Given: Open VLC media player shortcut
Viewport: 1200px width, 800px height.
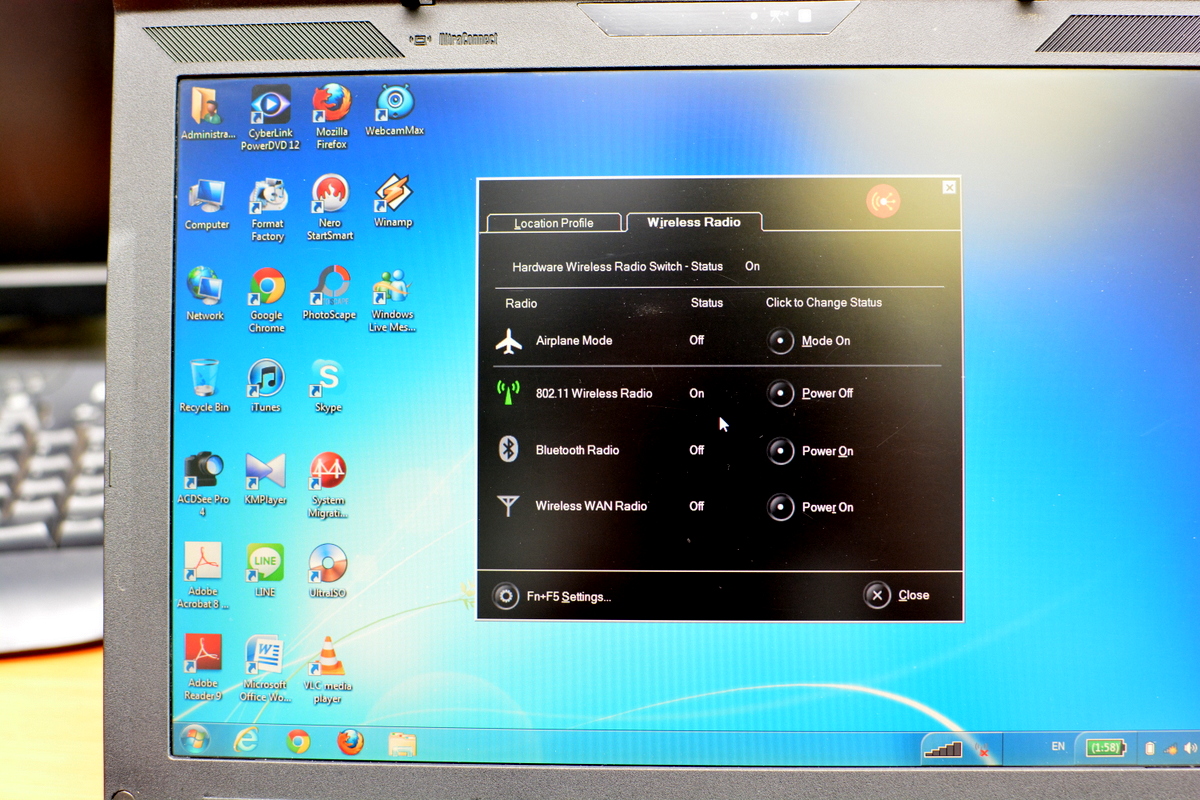Looking at the screenshot, I should click(x=328, y=670).
